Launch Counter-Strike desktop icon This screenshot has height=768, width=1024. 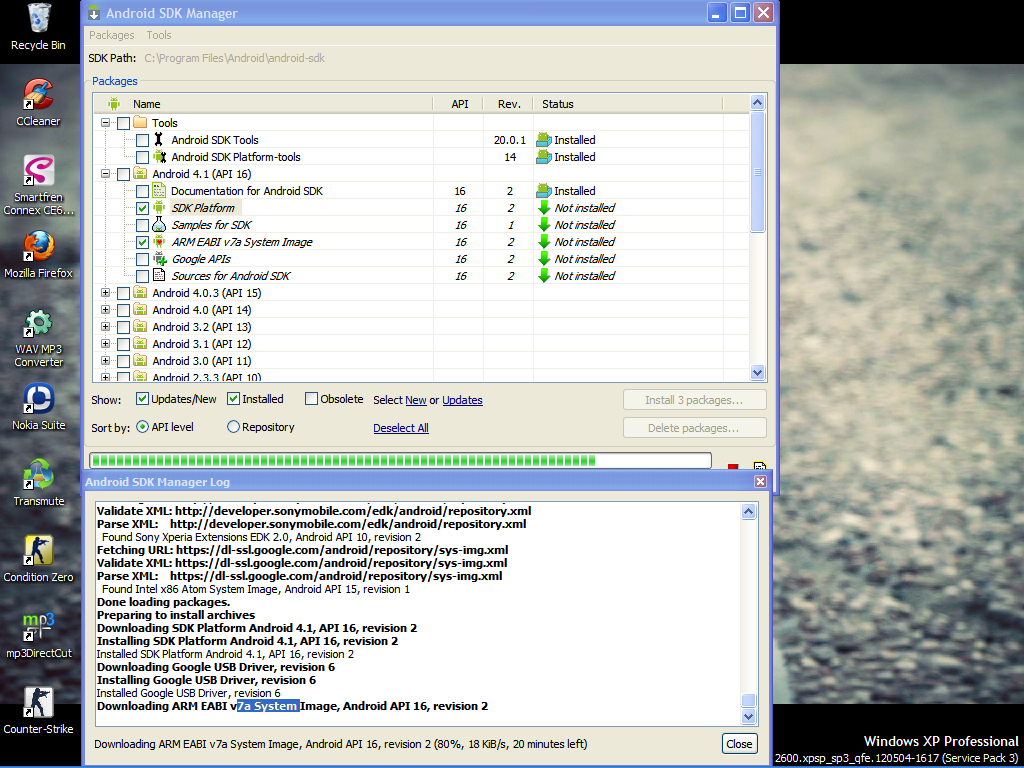pos(39,711)
